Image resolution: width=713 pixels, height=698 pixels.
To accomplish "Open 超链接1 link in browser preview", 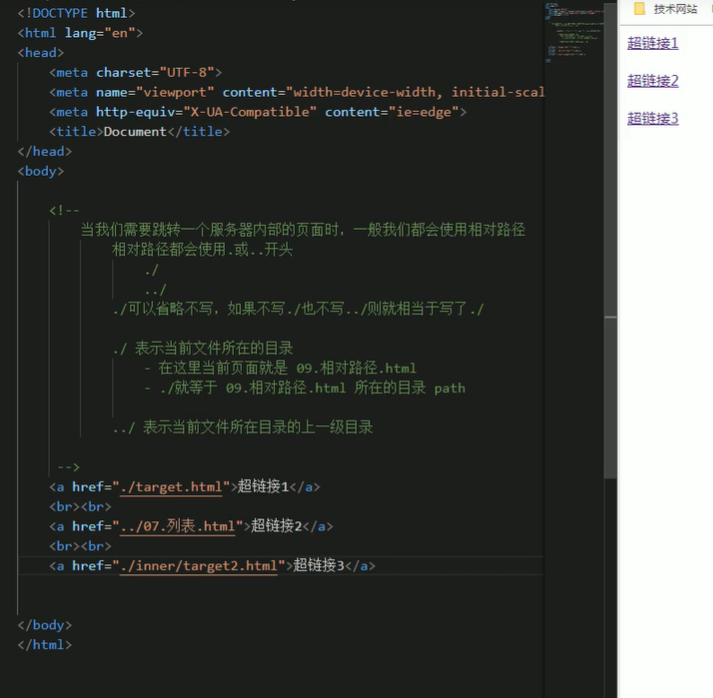I will point(653,43).
